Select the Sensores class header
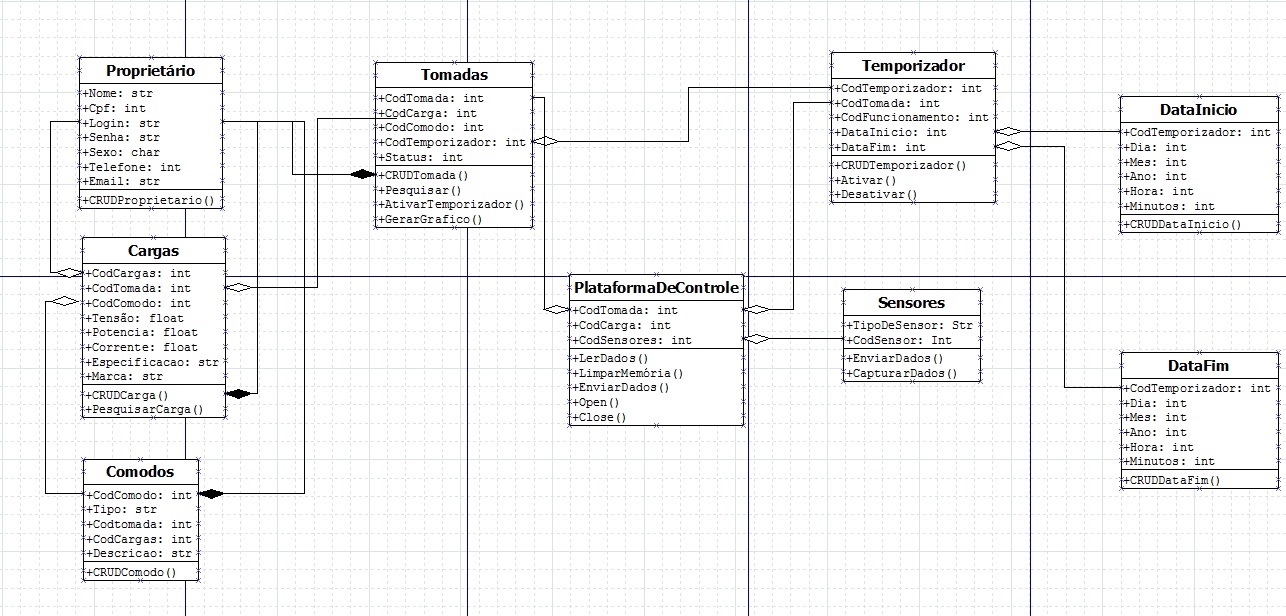Screen dimensions: 1286x616 (x=911, y=303)
